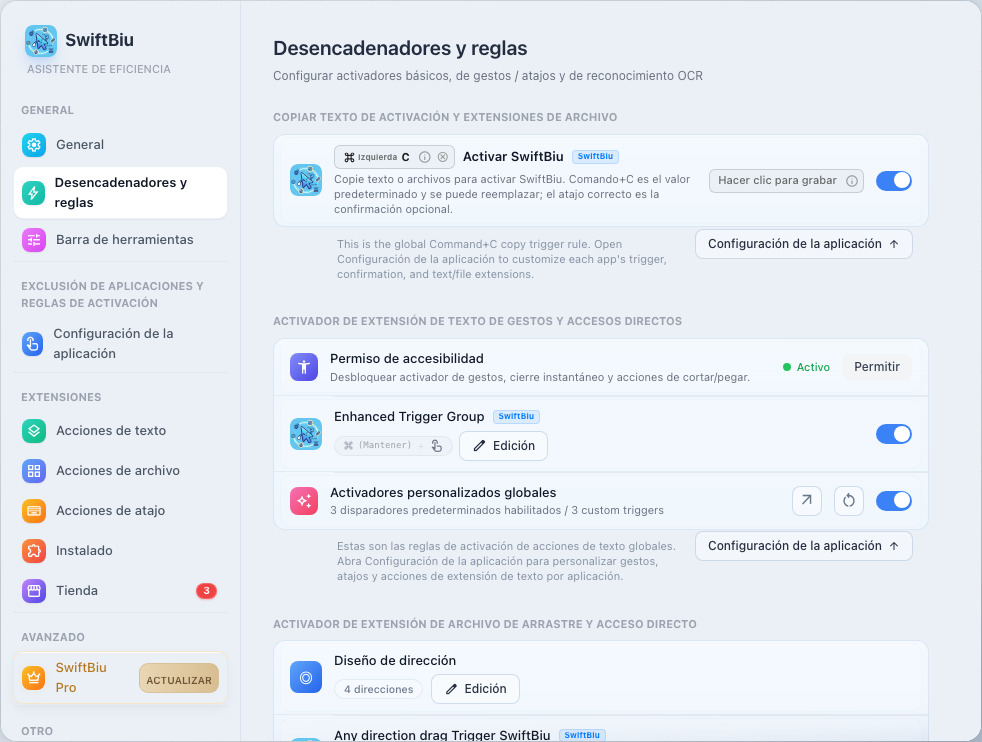Screen dimensions: 982x742
Task: Click the ACTUALIZAR upgrade button
Action: (x=178, y=678)
